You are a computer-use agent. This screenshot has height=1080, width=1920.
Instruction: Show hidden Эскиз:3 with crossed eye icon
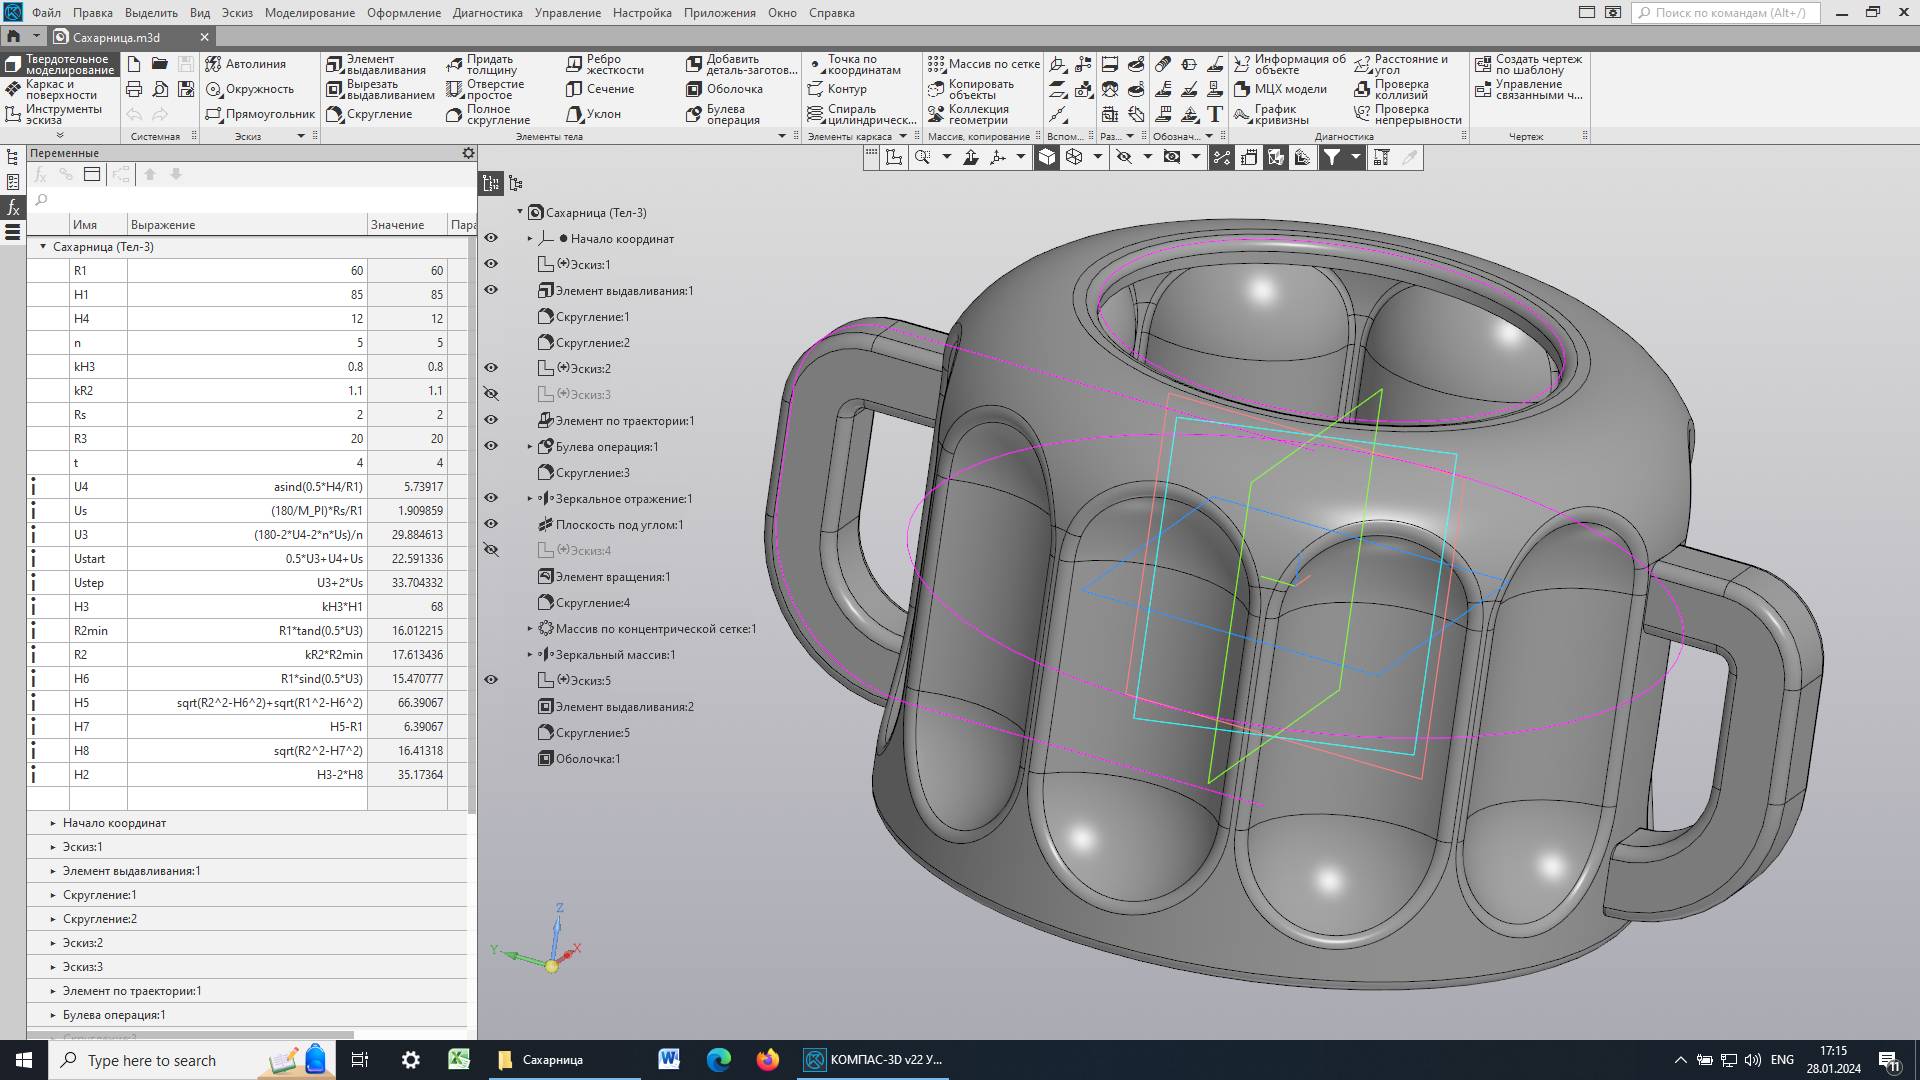click(491, 394)
